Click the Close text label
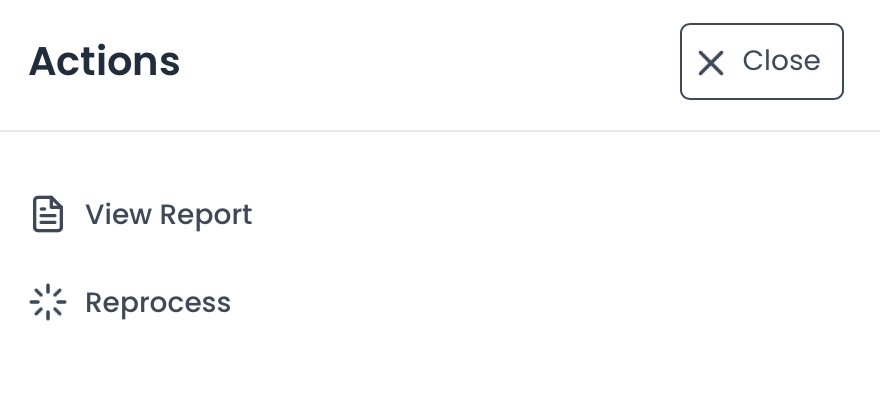The width and height of the screenshot is (880, 404). pyautogui.click(x=781, y=61)
